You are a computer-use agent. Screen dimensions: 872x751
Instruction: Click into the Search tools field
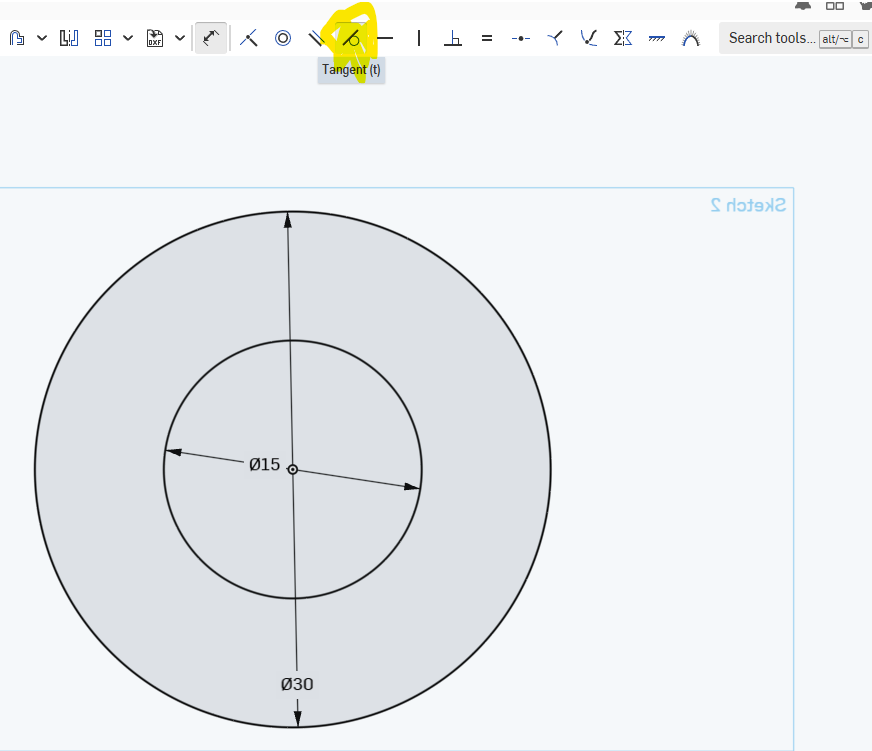[771, 39]
